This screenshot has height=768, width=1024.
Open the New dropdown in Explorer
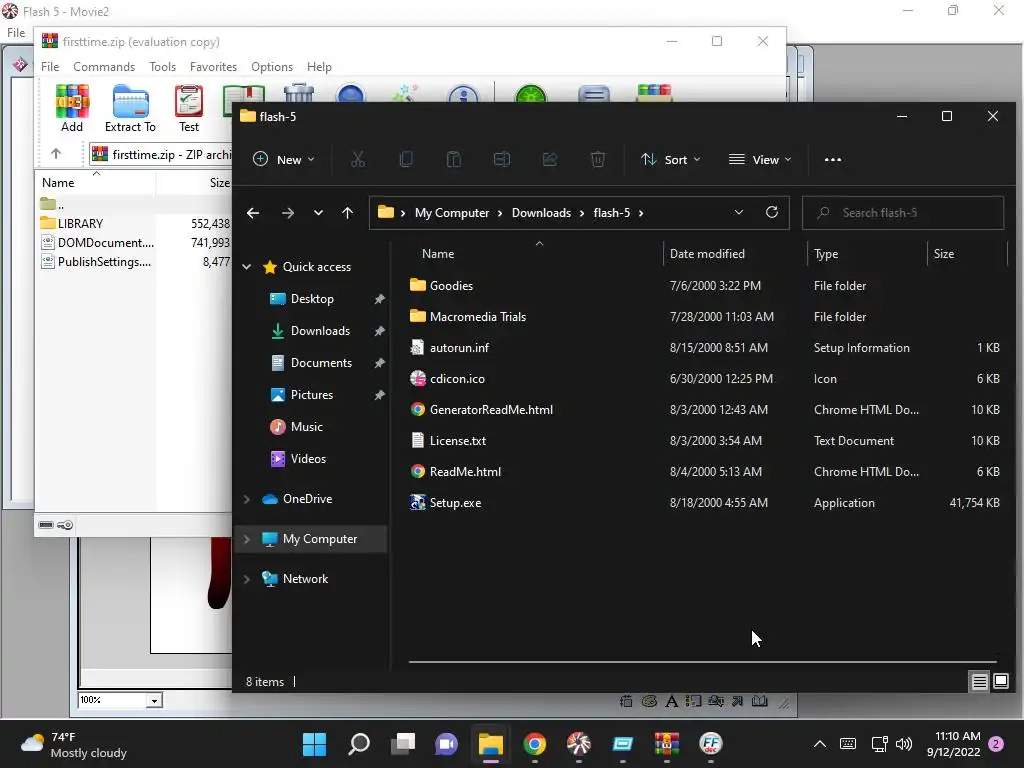(283, 159)
